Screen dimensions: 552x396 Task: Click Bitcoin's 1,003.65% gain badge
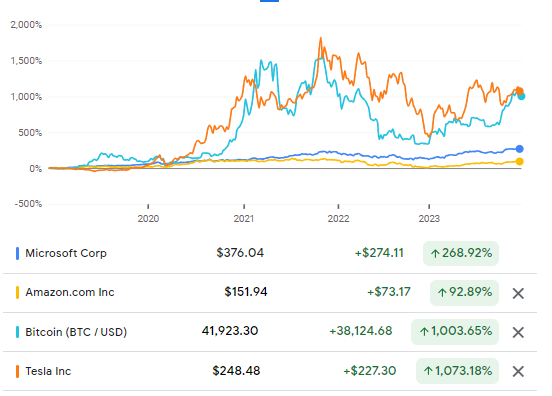tap(454, 332)
